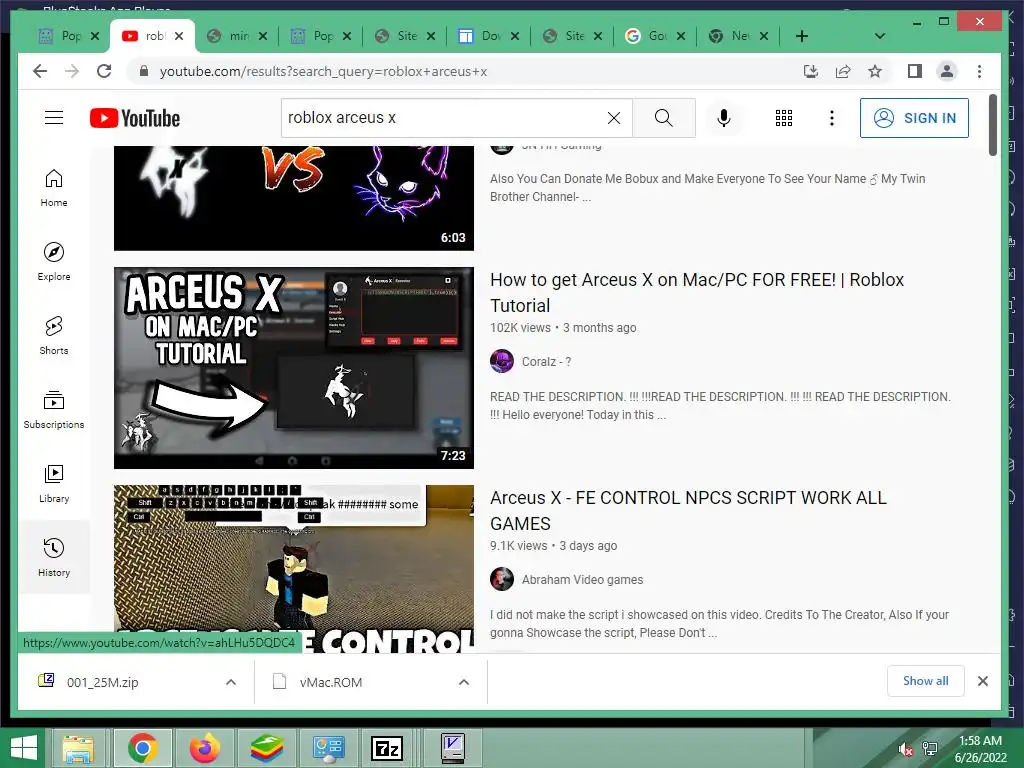Open Coralz channel link

tap(546, 361)
